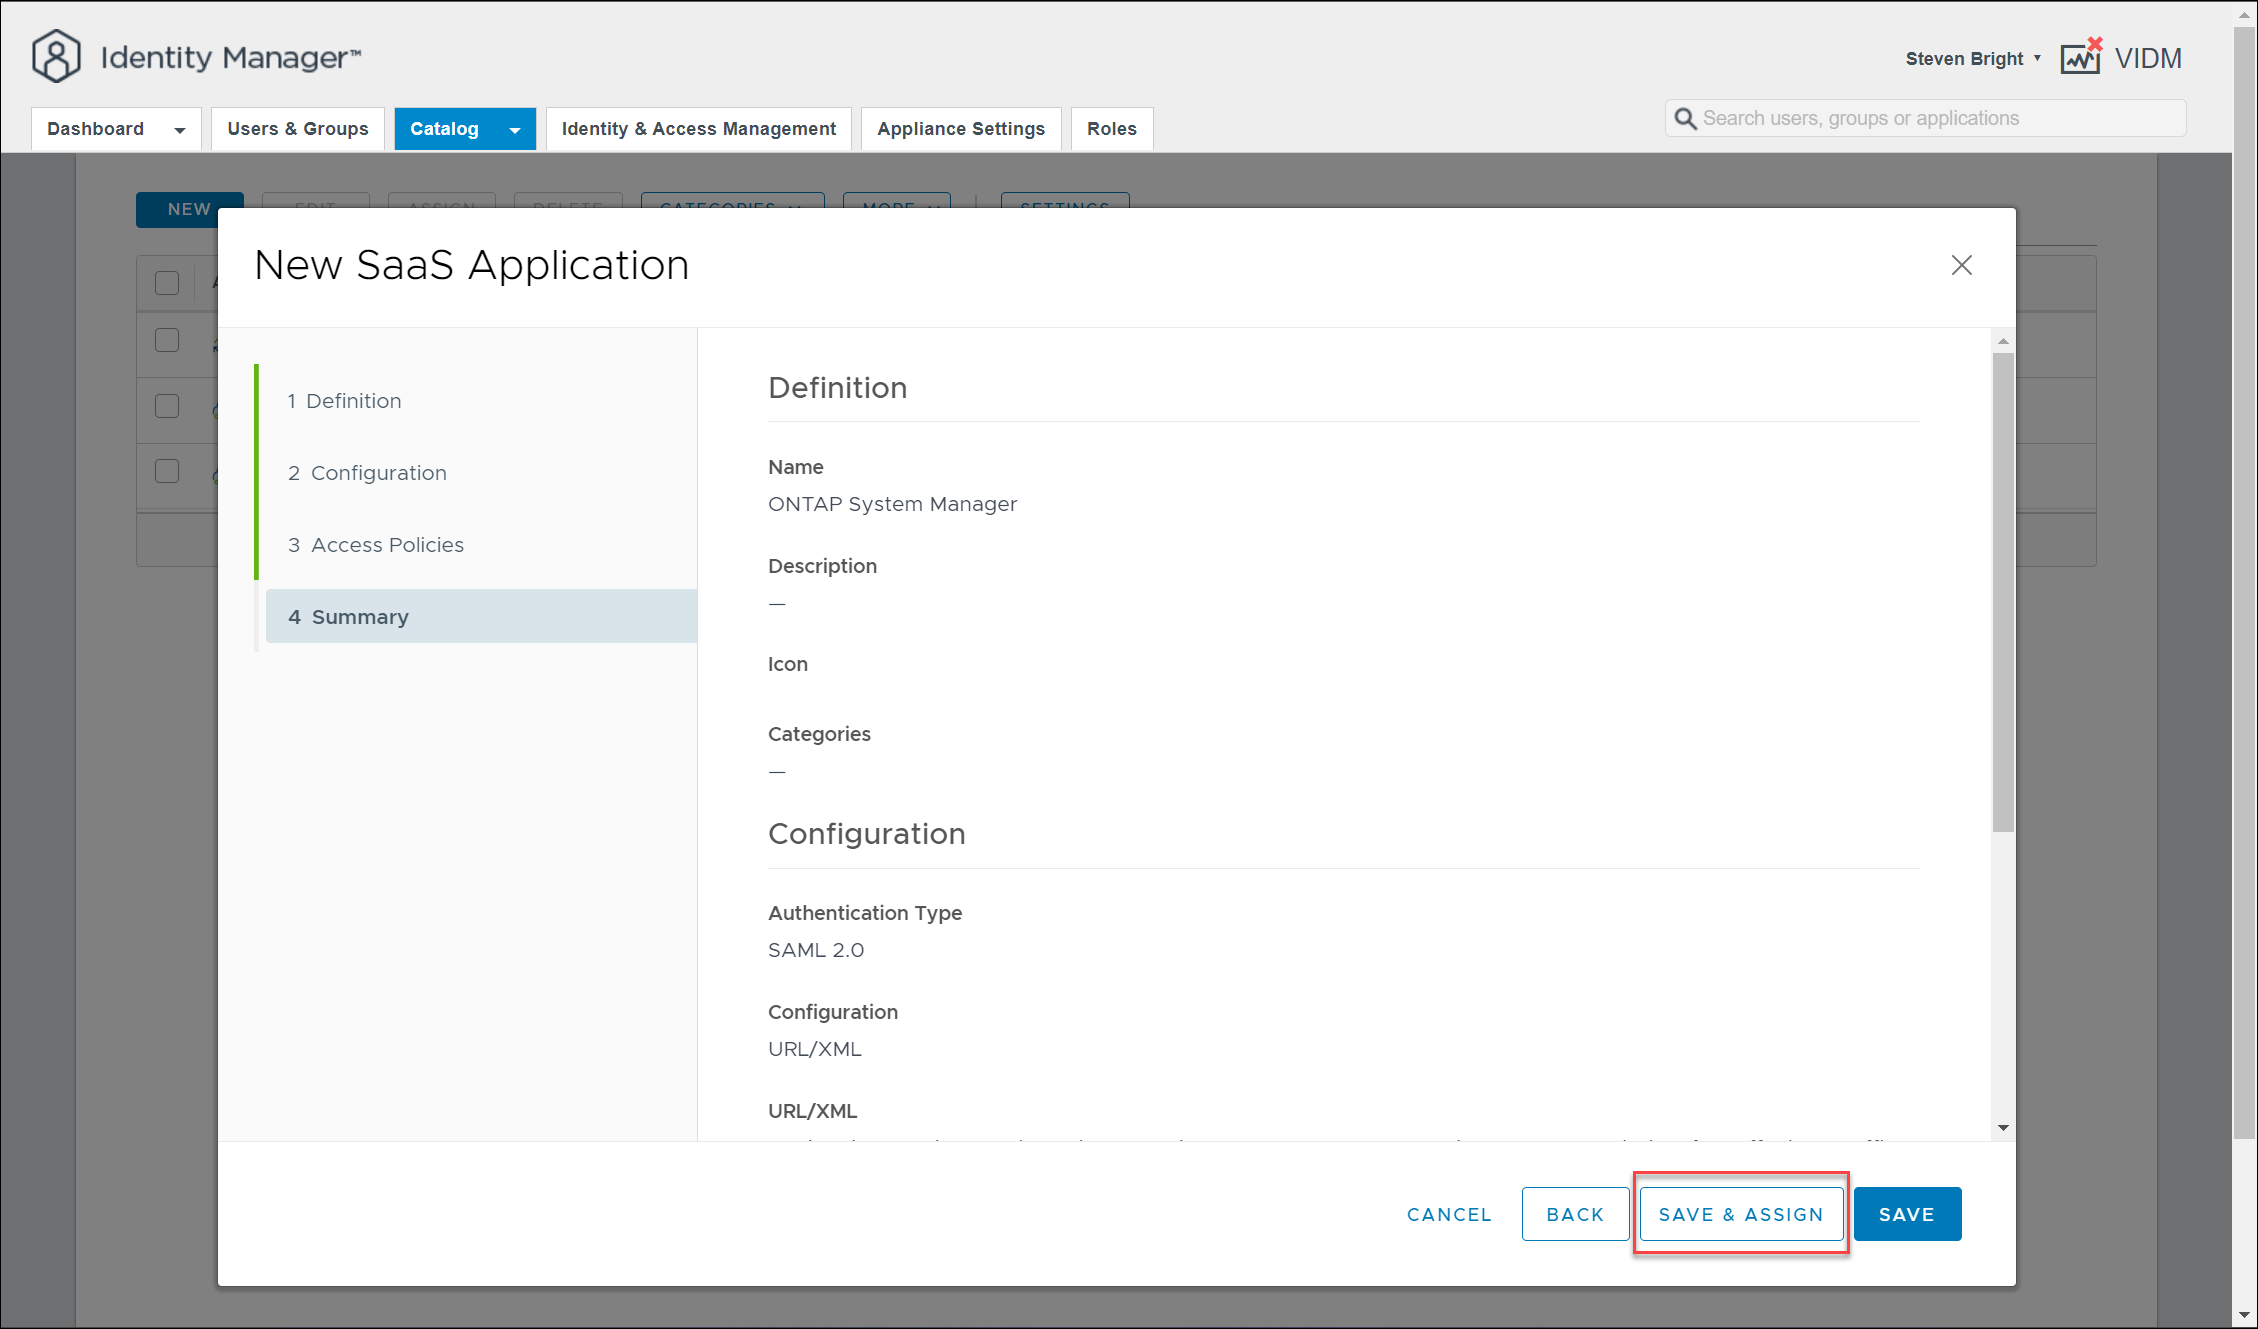The image size is (2258, 1329).
Task: Open Identity & Access Management tab
Action: click(698, 129)
